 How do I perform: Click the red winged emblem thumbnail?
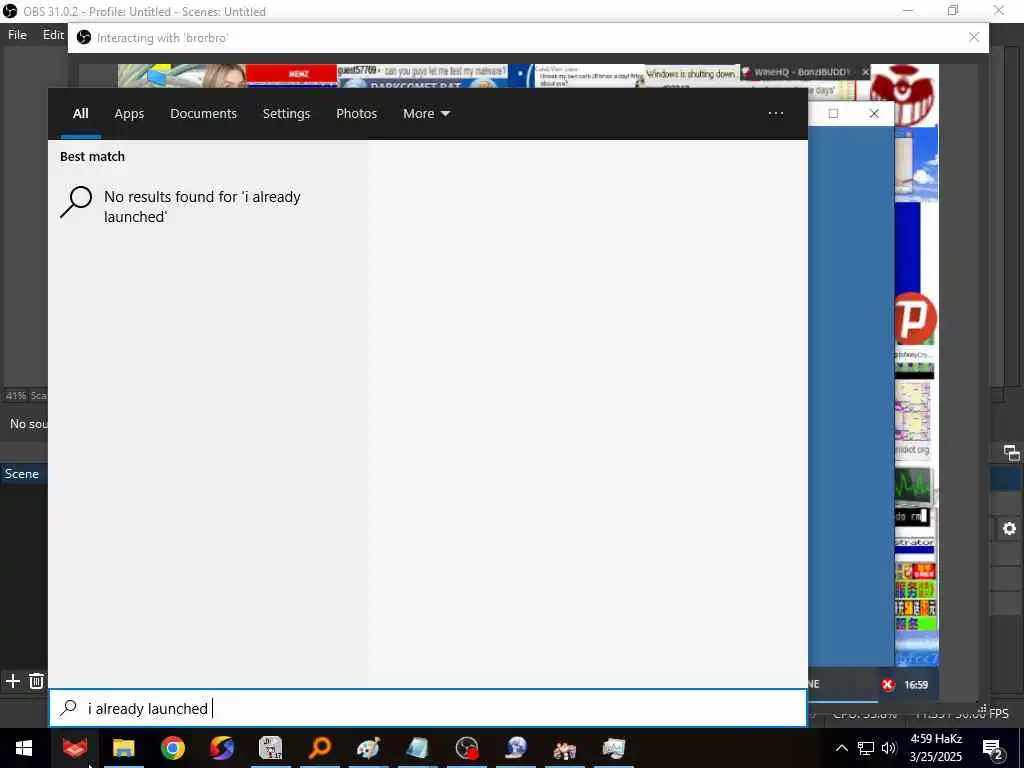[903, 95]
